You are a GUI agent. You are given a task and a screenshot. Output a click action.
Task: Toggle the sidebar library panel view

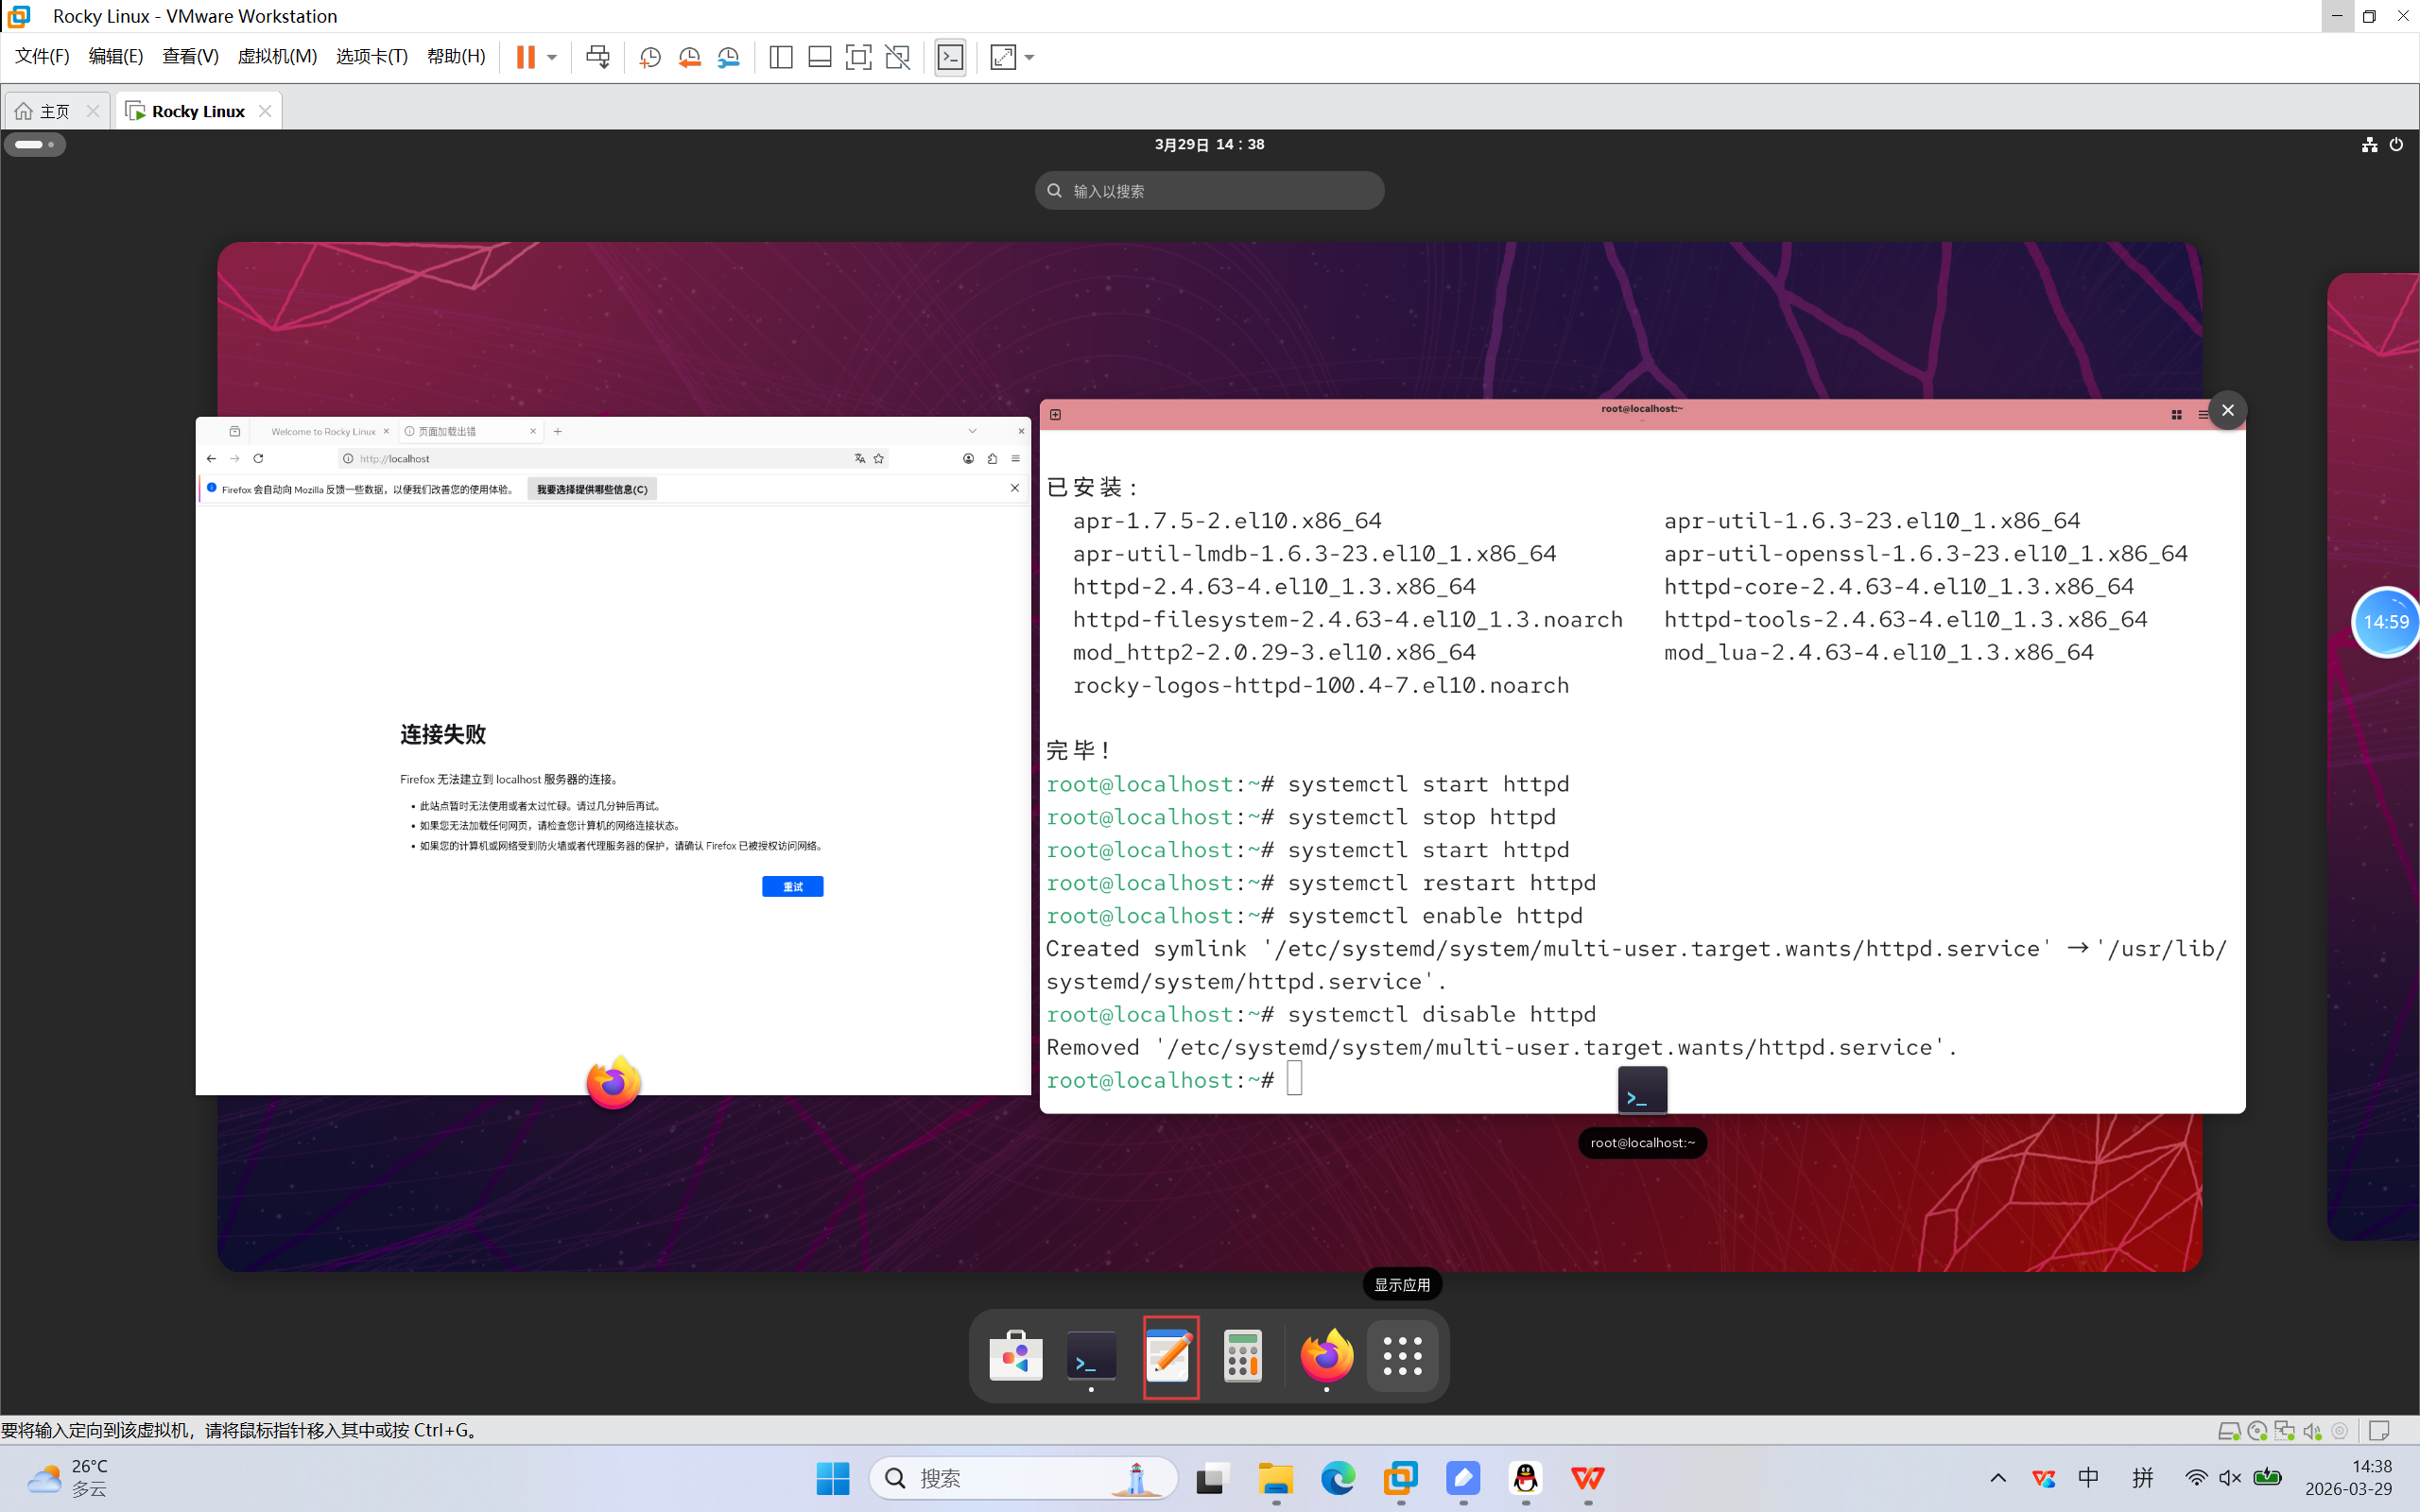(x=781, y=57)
